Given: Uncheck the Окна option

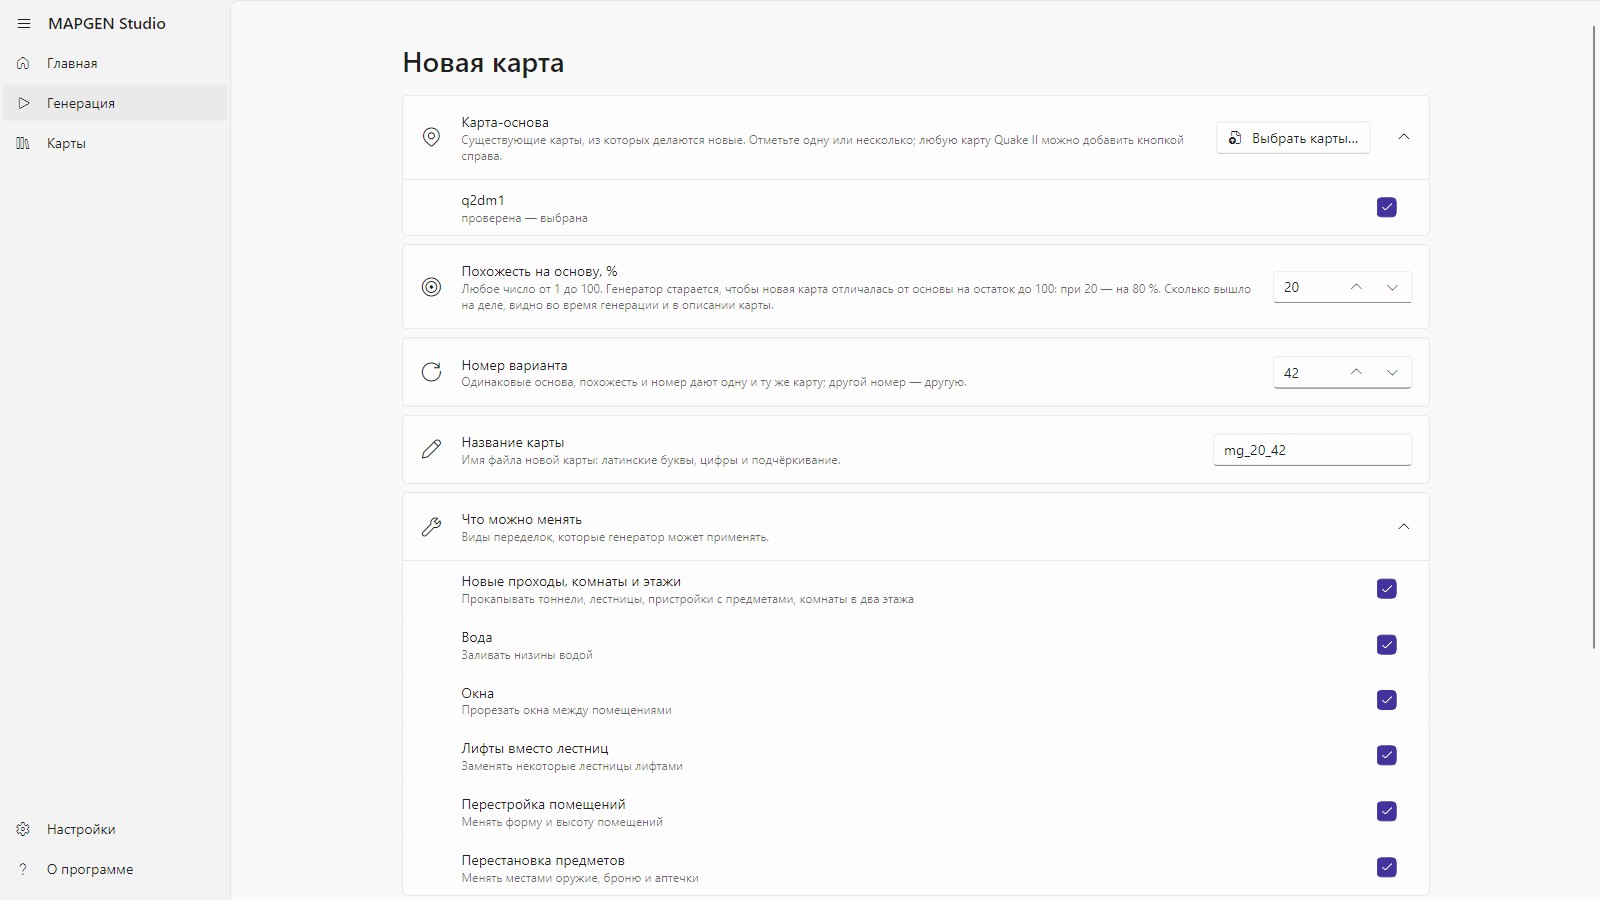Looking at the screenshot, I should [1387, 700].
